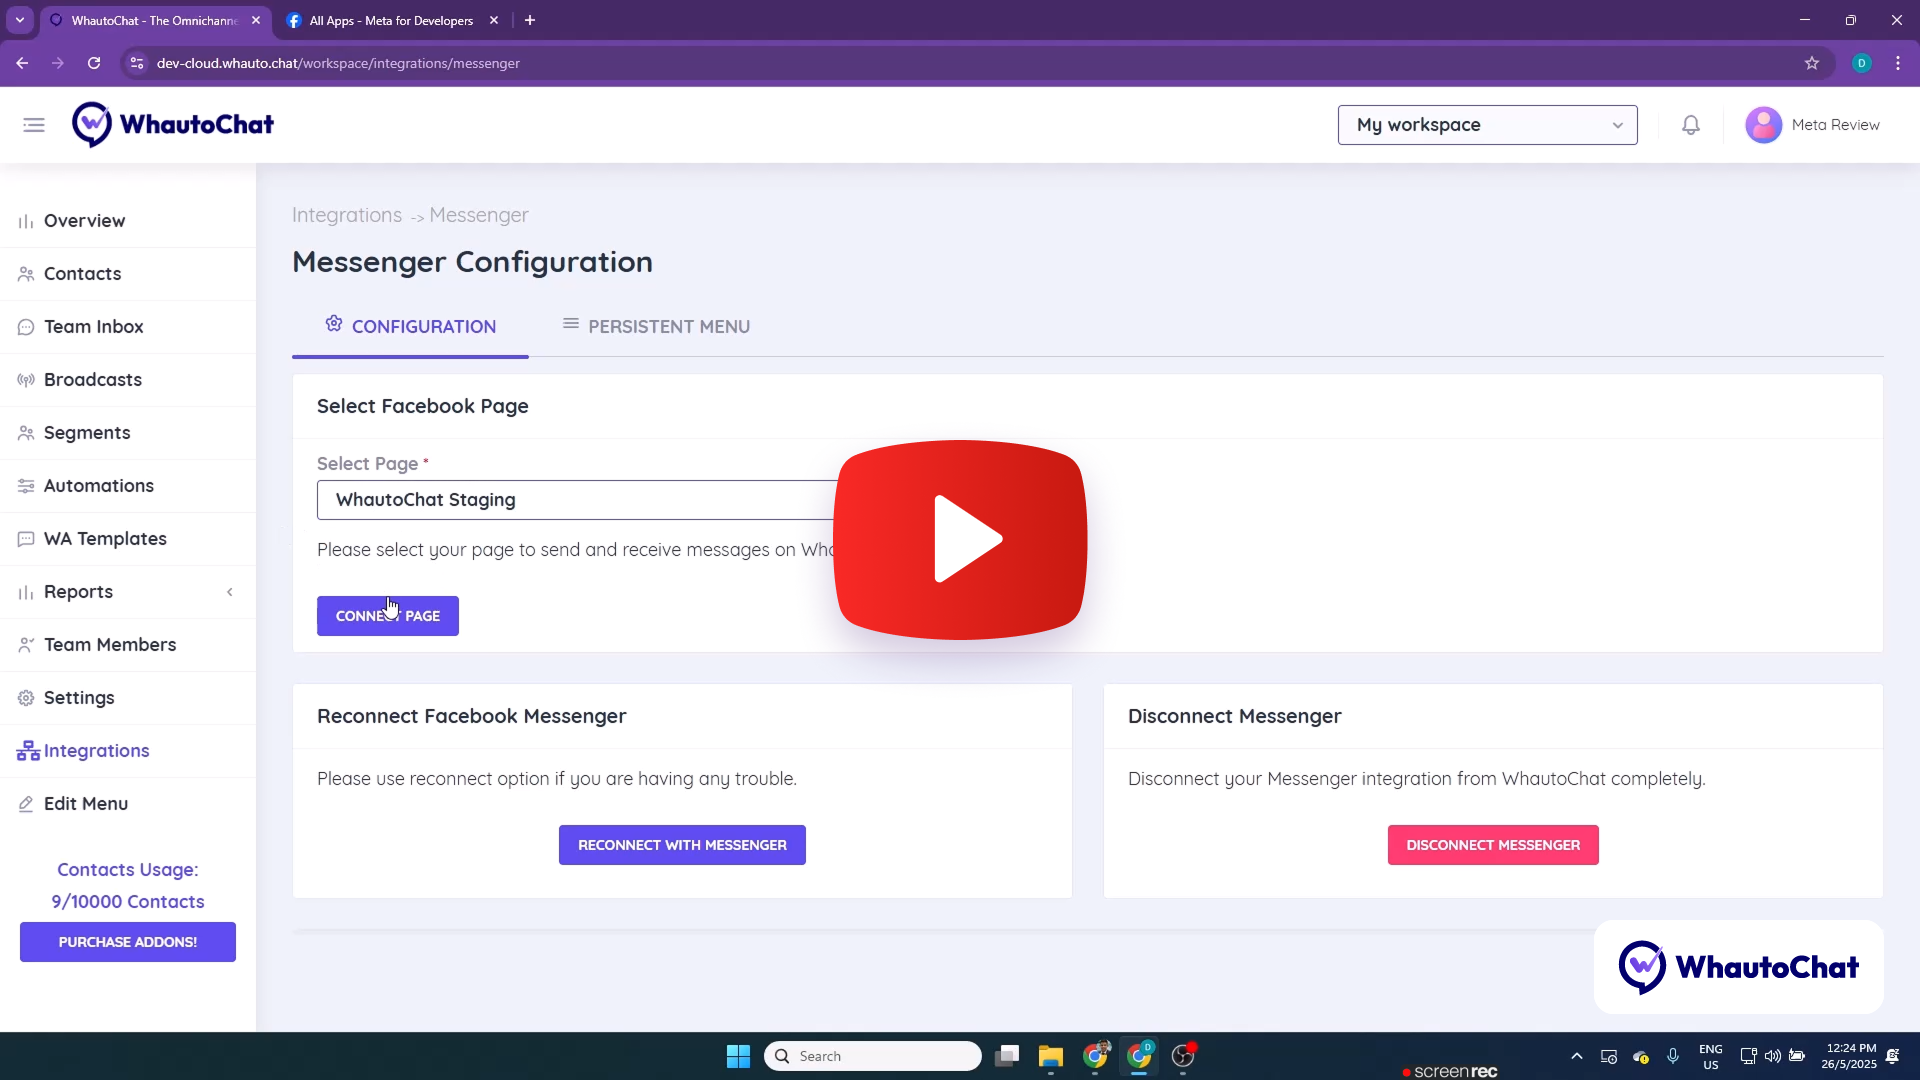Click RECONNECT WITH MESSENGER
Image resolution: width=1920 pixels, height=1080 pixels.
tap(682, 844)
